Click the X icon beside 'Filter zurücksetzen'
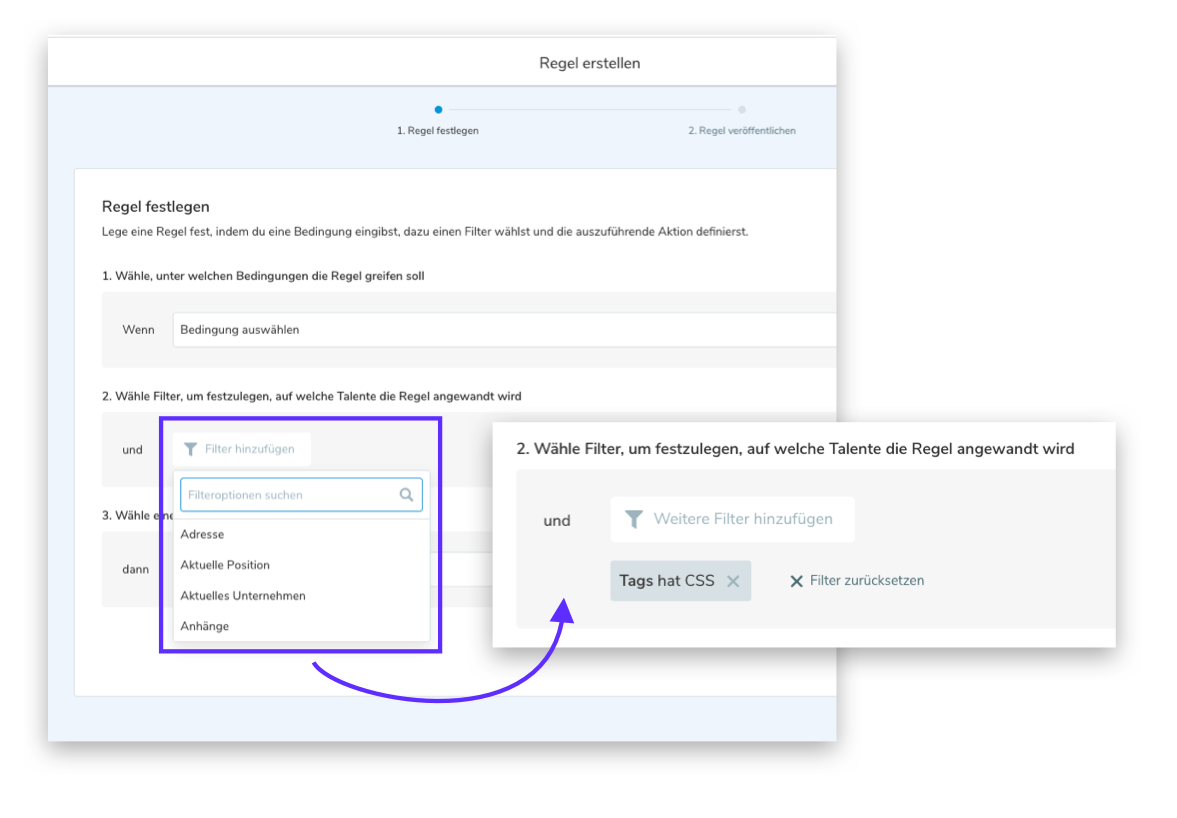The width and height of the screenshot is (1177, 818). coord(797,581)
